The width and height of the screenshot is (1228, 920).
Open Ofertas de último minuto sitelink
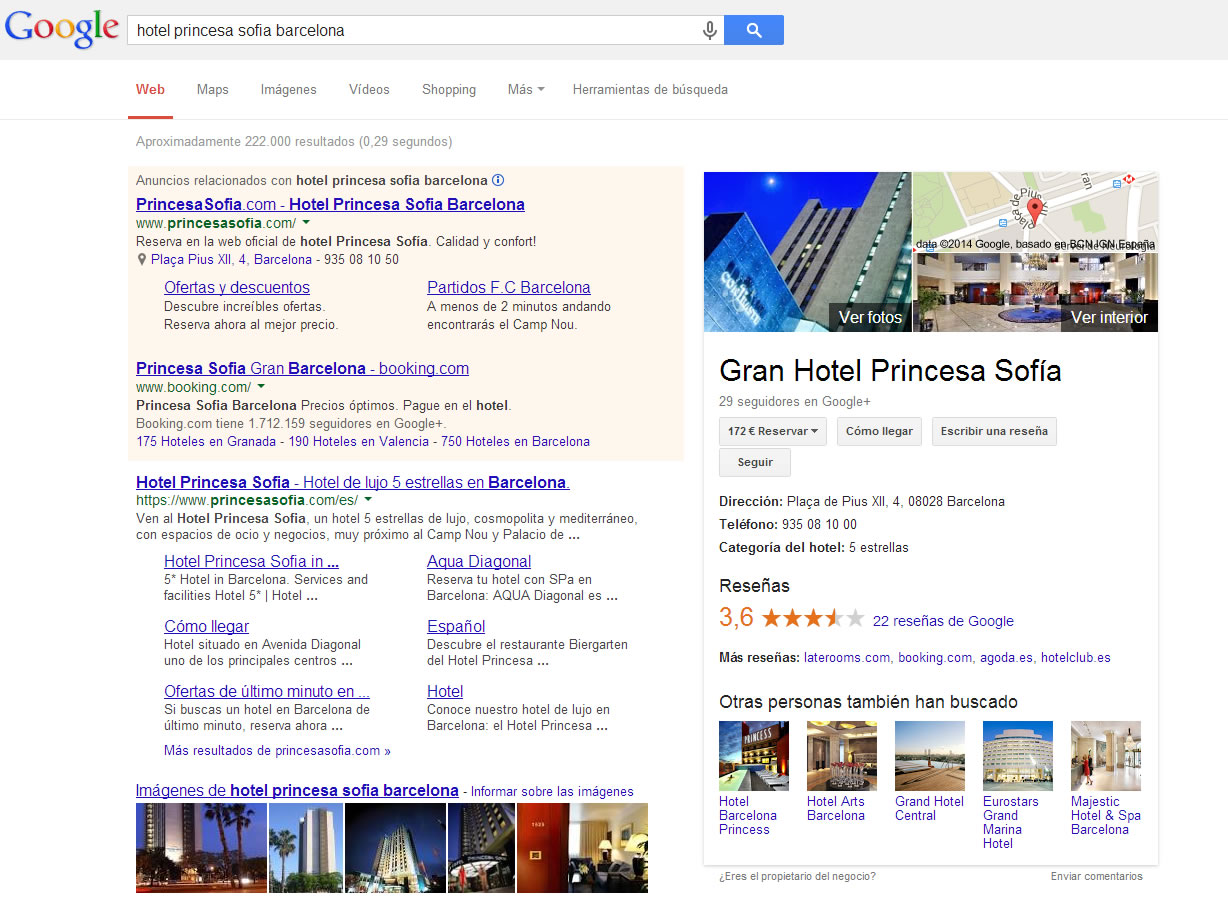point(267,692)
